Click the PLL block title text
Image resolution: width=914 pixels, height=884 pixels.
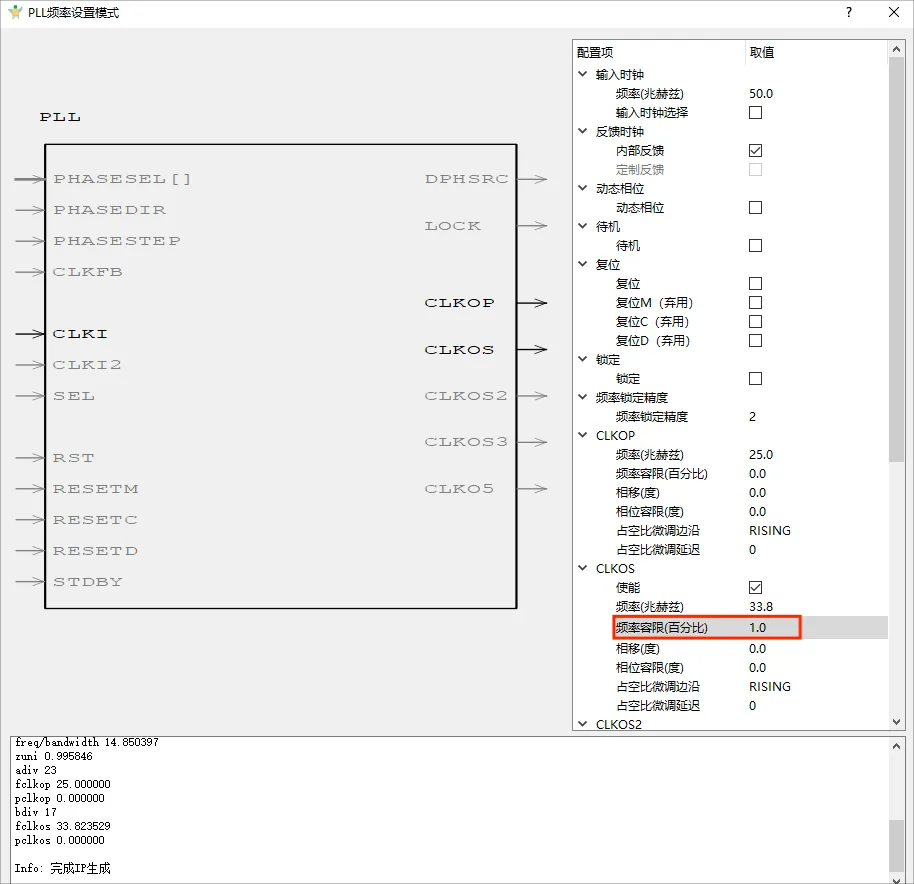tap(60, 117)
